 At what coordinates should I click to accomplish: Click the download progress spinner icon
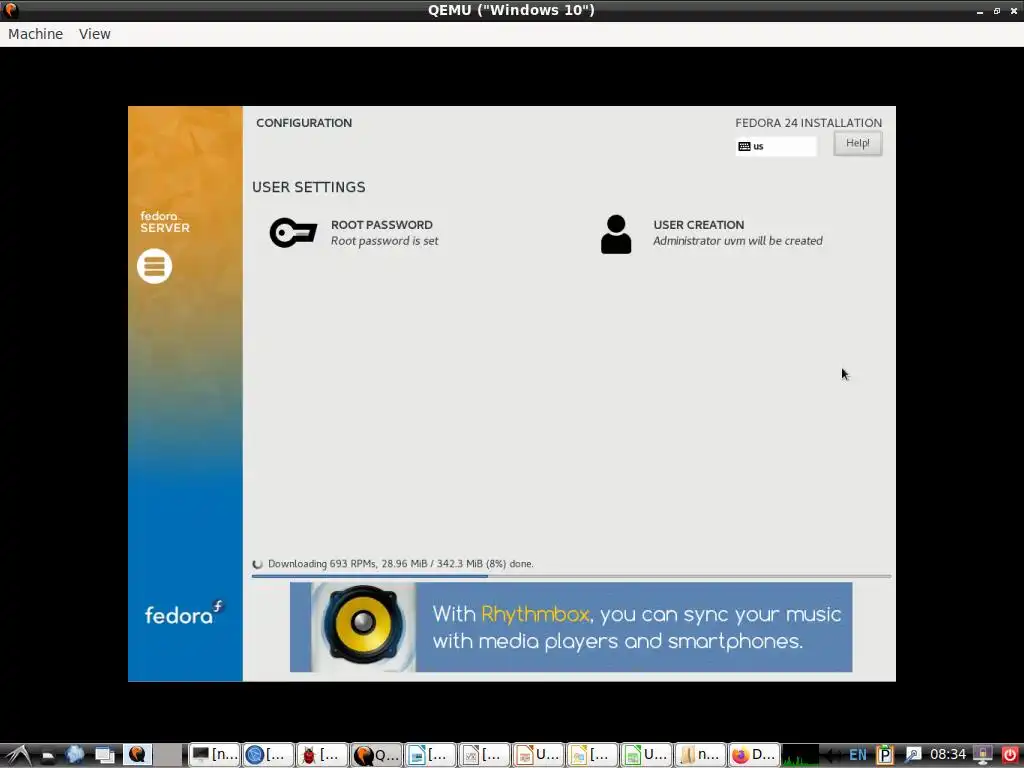tap(258, 564)
